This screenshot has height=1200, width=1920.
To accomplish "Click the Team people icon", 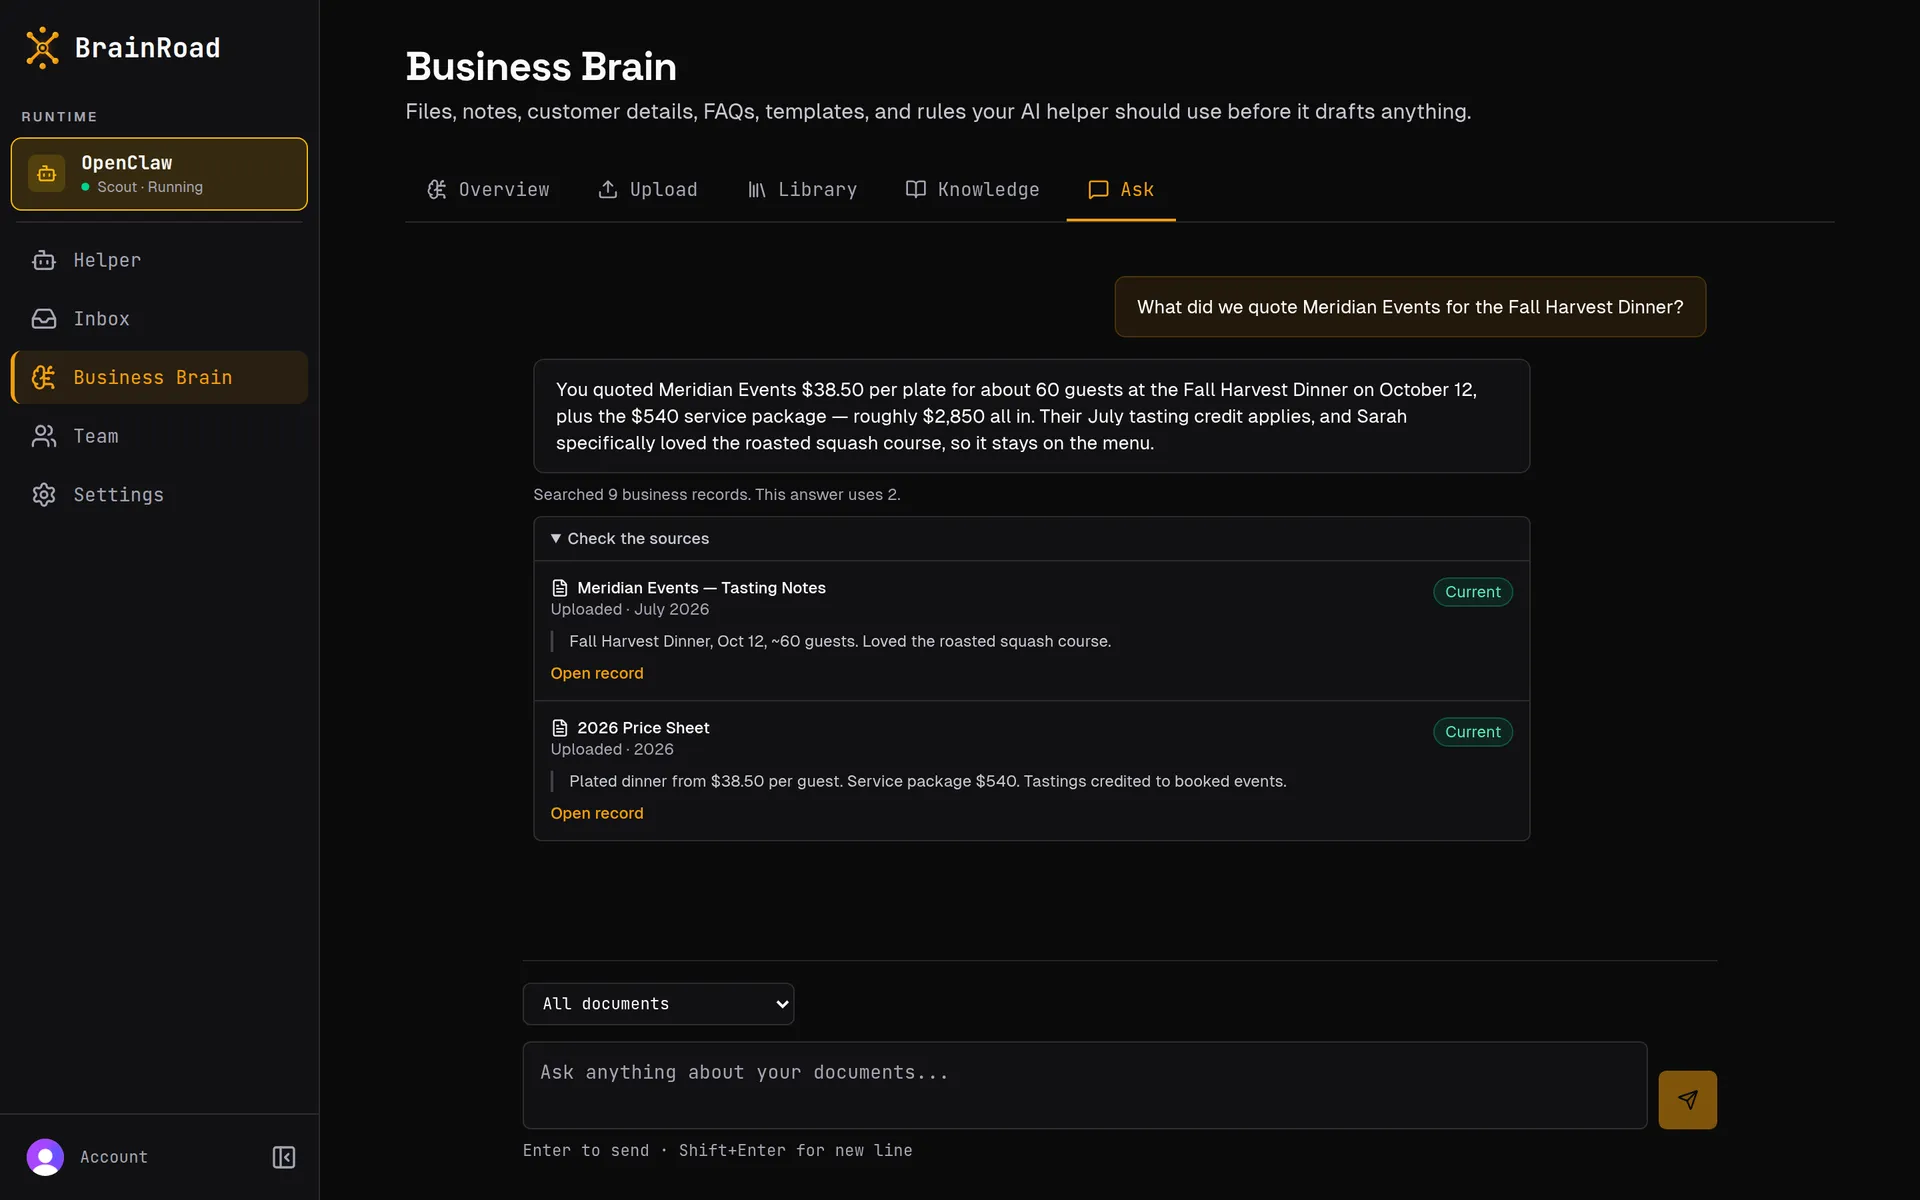I will [44, 436].
